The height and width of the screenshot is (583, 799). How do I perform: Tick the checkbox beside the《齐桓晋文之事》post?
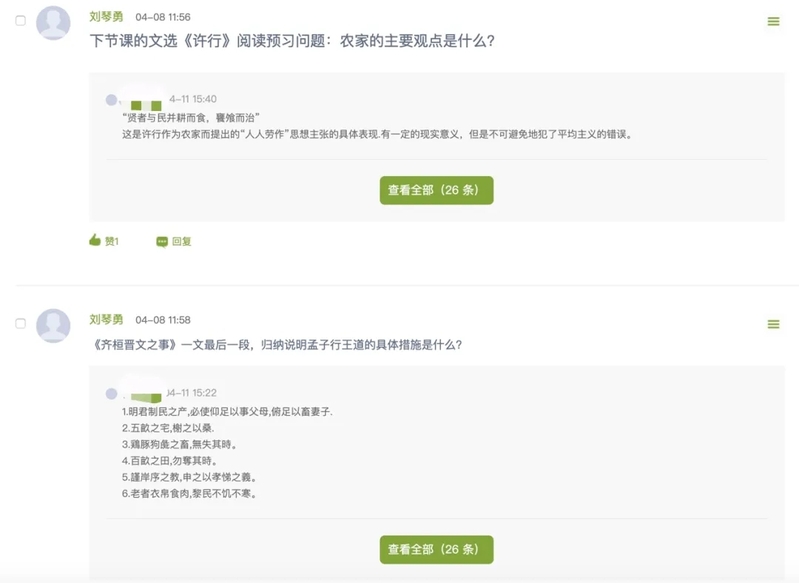tap(21, 324)
